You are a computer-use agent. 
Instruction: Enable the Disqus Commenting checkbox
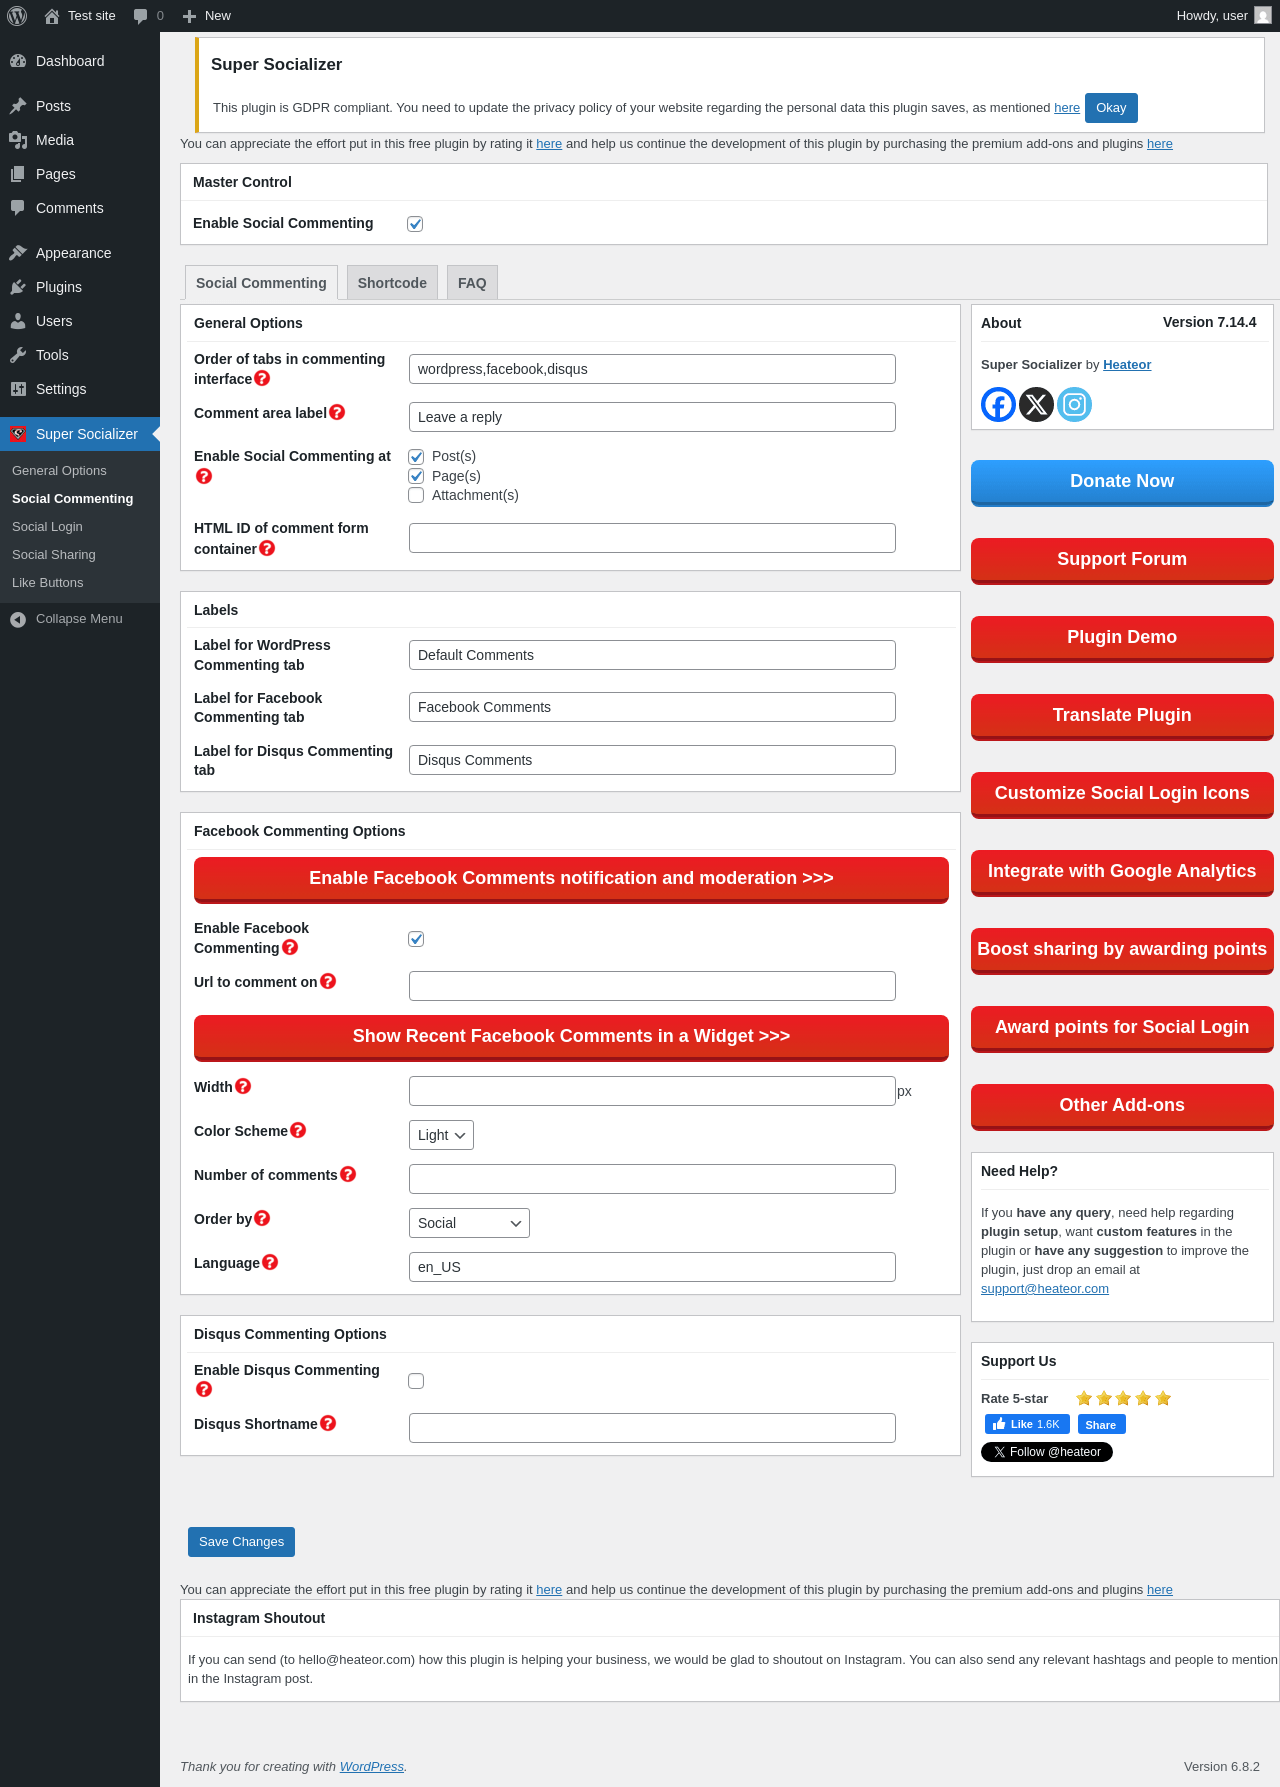pos(416,1381)
